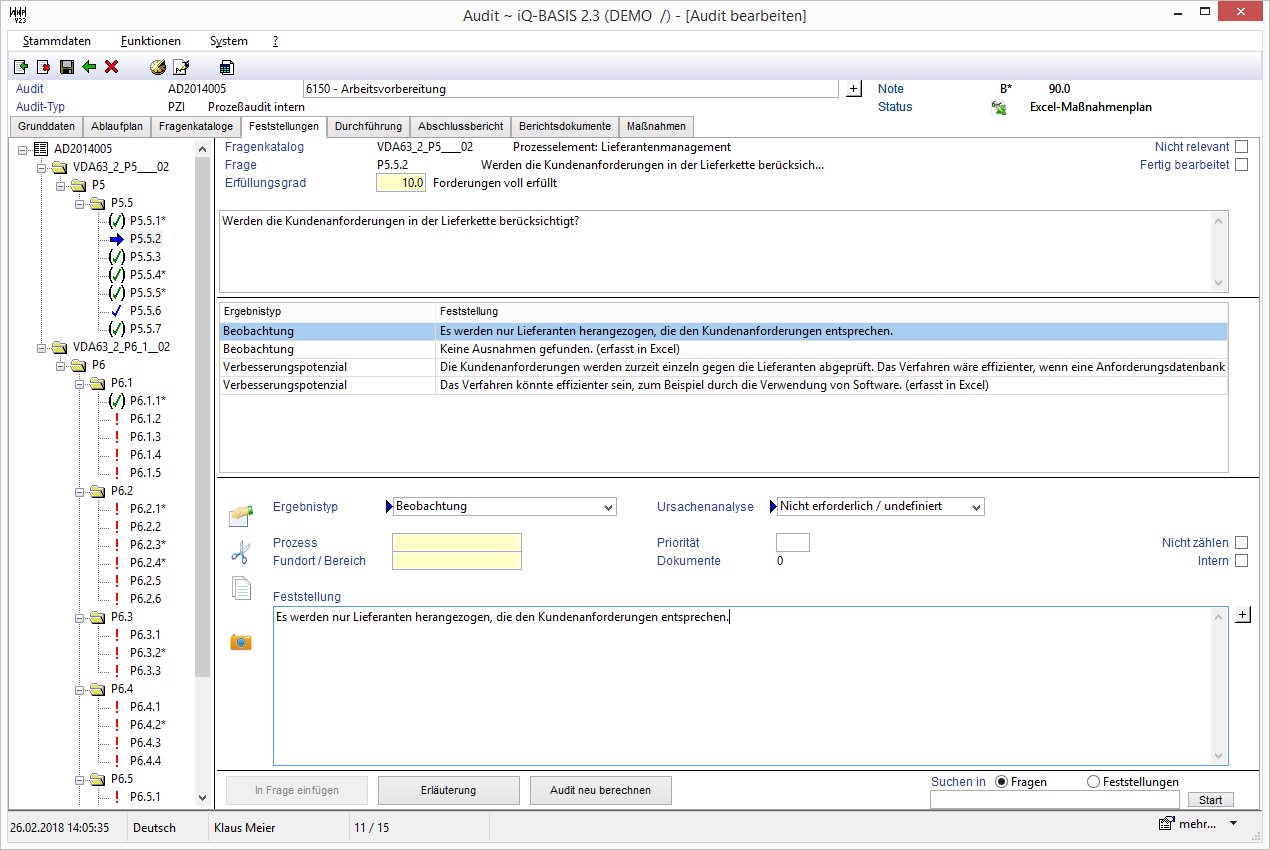Select tree item P5.5.7

pyautogui.click(x=146, y=329)
